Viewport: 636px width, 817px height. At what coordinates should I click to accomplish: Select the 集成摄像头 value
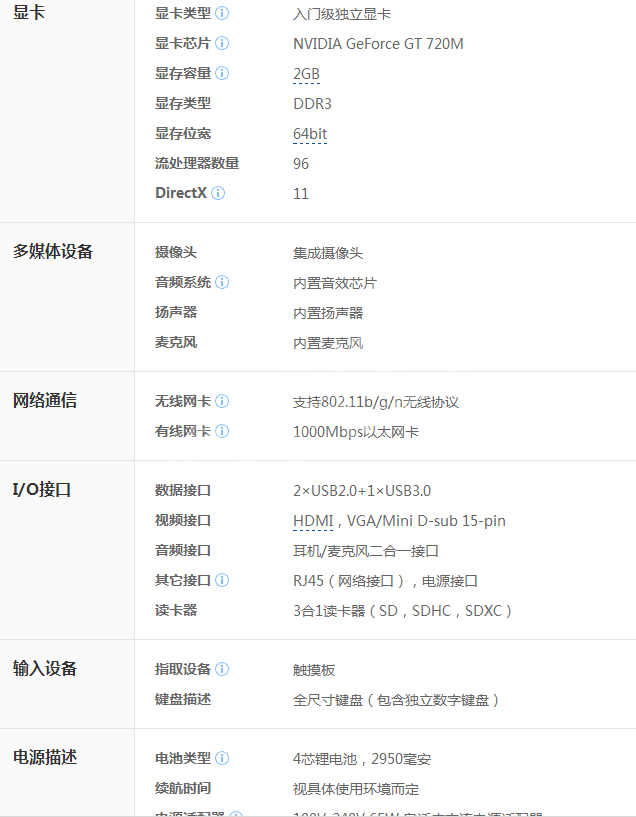click(328, 253)
